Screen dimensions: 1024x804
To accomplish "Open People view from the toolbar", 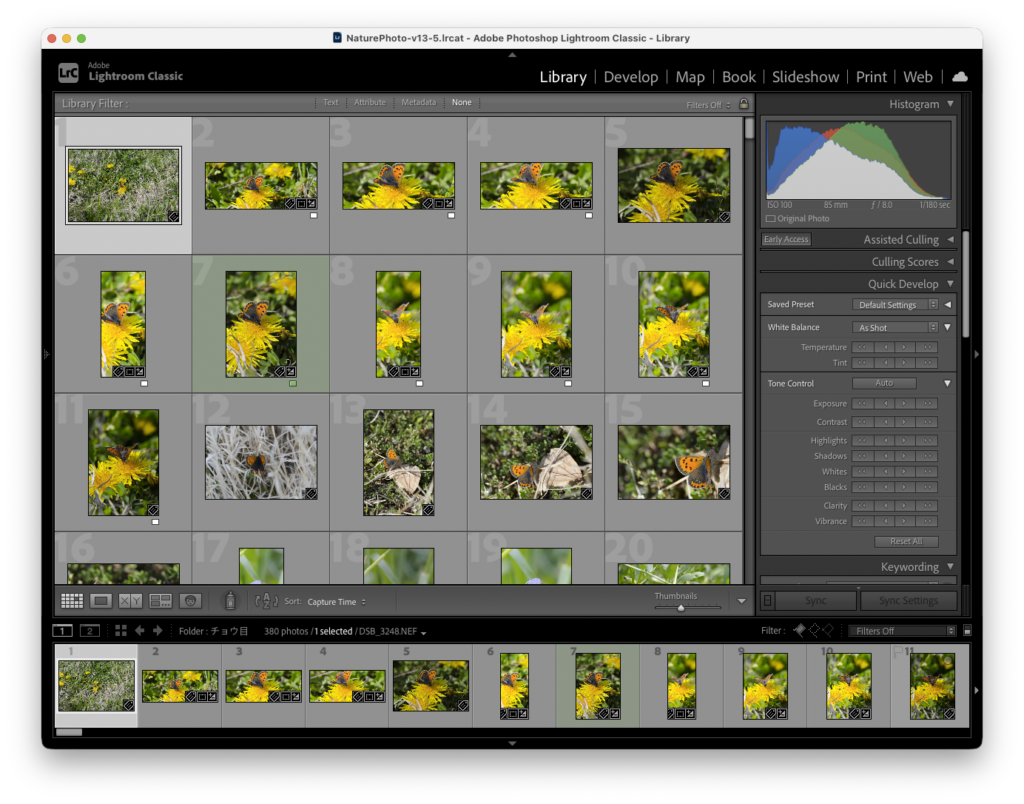I will [190, 600].
